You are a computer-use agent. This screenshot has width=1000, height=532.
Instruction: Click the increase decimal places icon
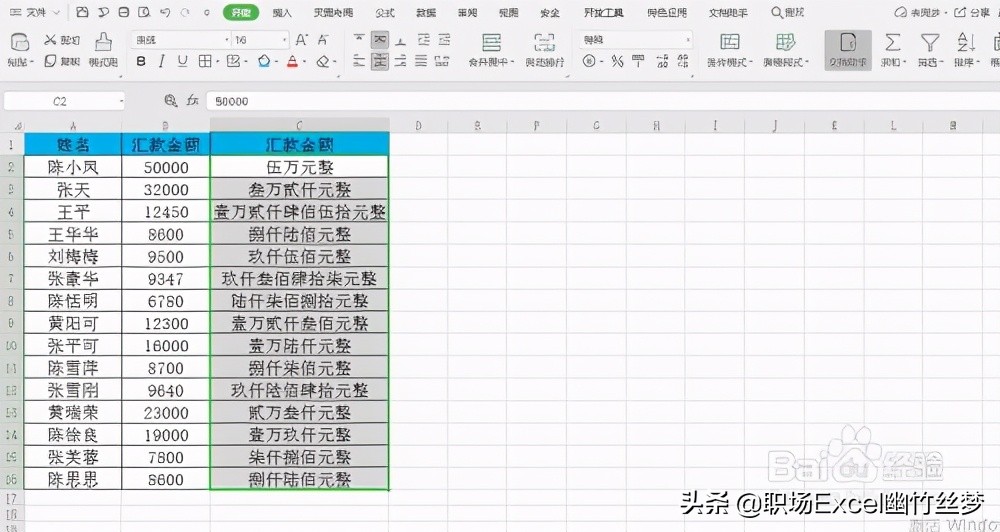(663, 61)
